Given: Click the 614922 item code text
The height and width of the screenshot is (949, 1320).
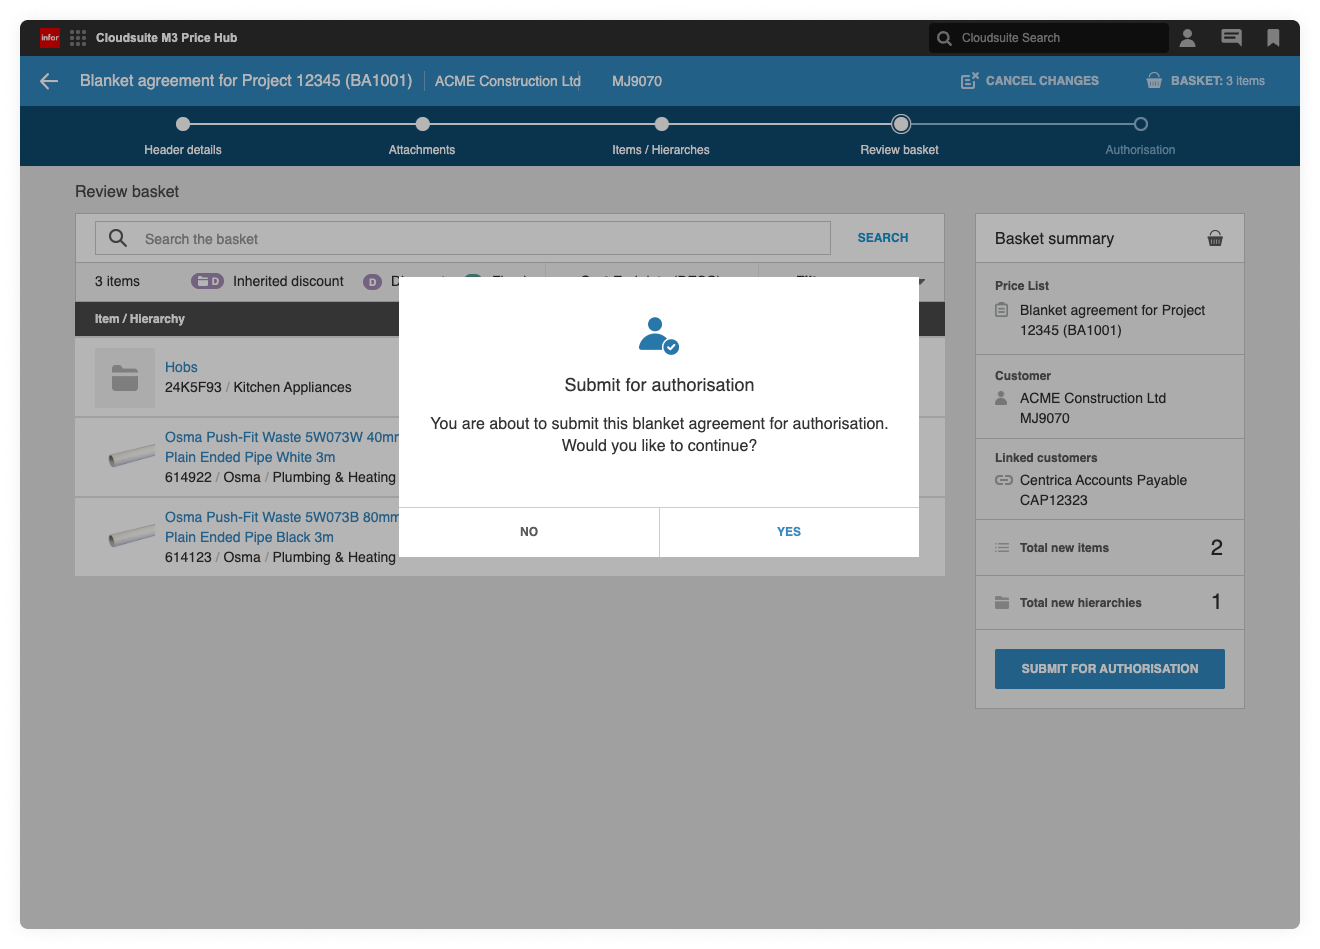Looking at the screenshot, I should point(188,477).
